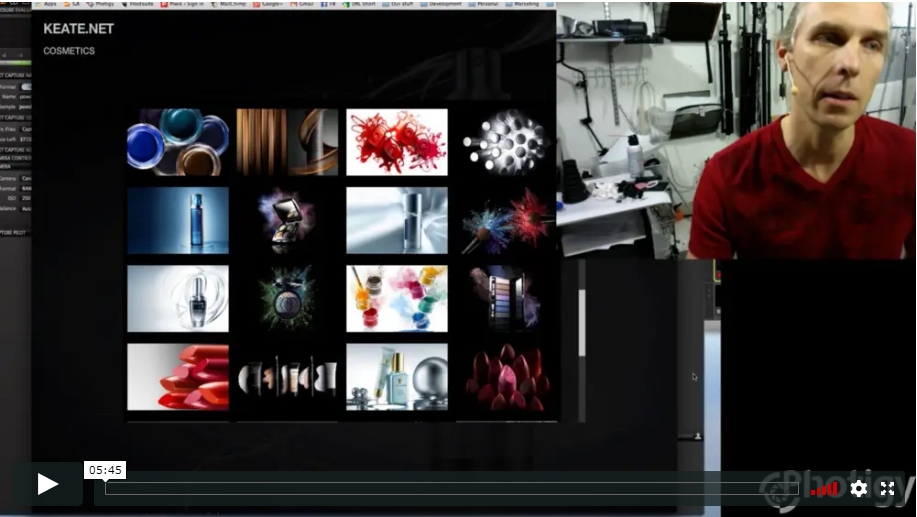
Task: Open compact with purple powder burst thumbnail
Action: 287,220
